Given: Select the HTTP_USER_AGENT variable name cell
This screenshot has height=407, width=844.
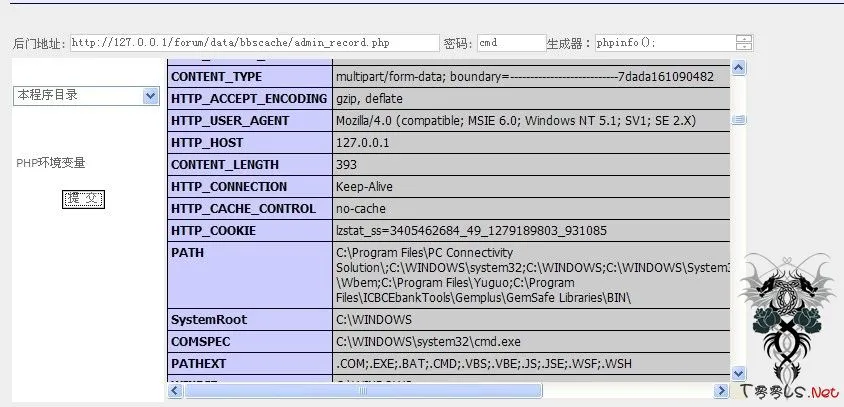Looking at the screenshot, I should point(250,121).
